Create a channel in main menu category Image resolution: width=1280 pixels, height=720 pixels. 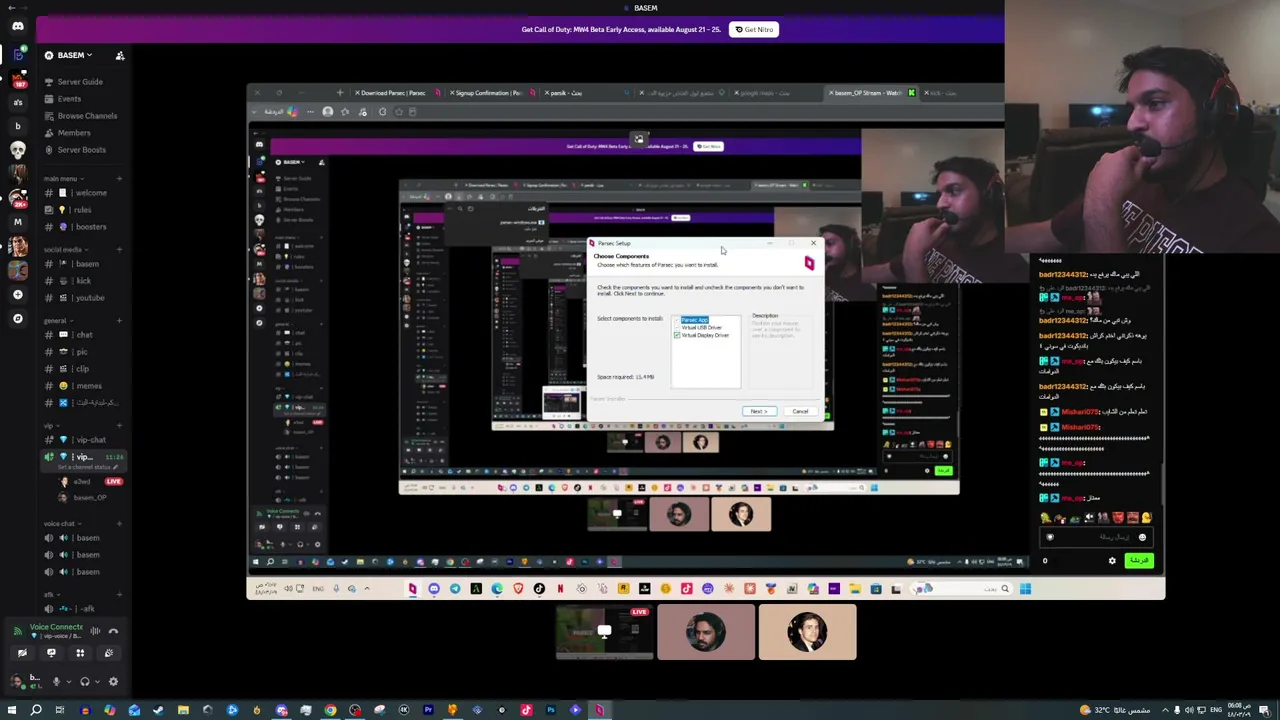pos(119,179)
